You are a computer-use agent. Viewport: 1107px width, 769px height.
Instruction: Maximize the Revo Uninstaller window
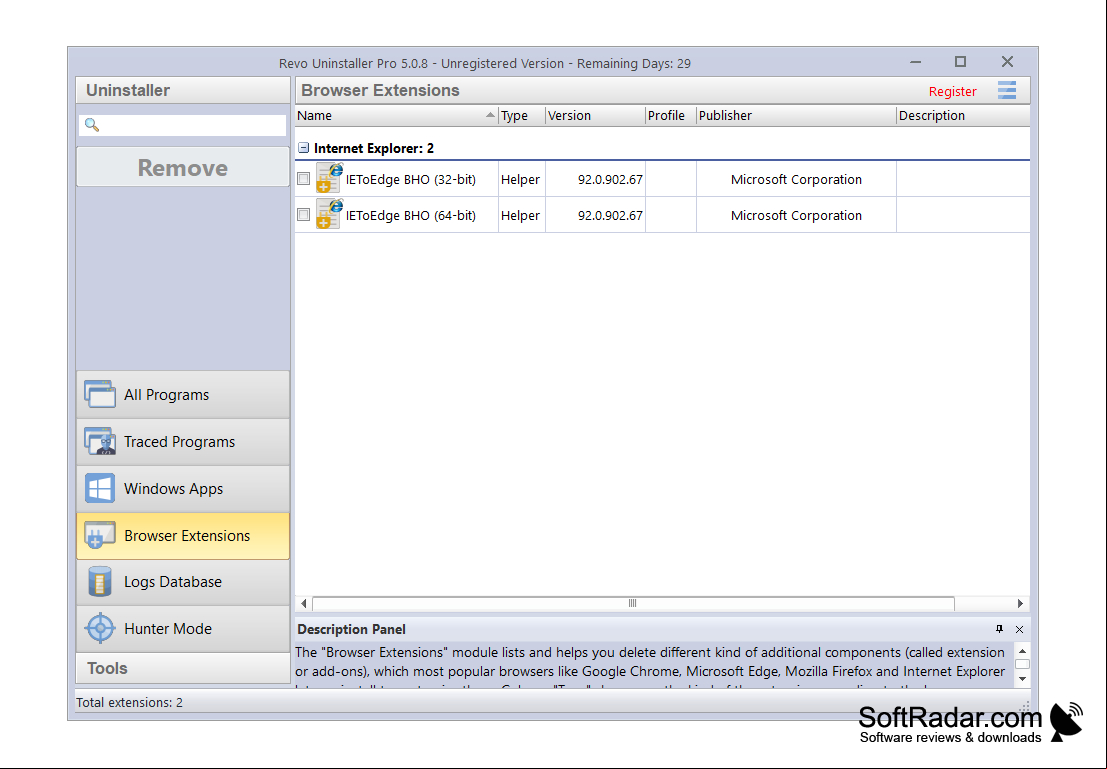[960, 62]
